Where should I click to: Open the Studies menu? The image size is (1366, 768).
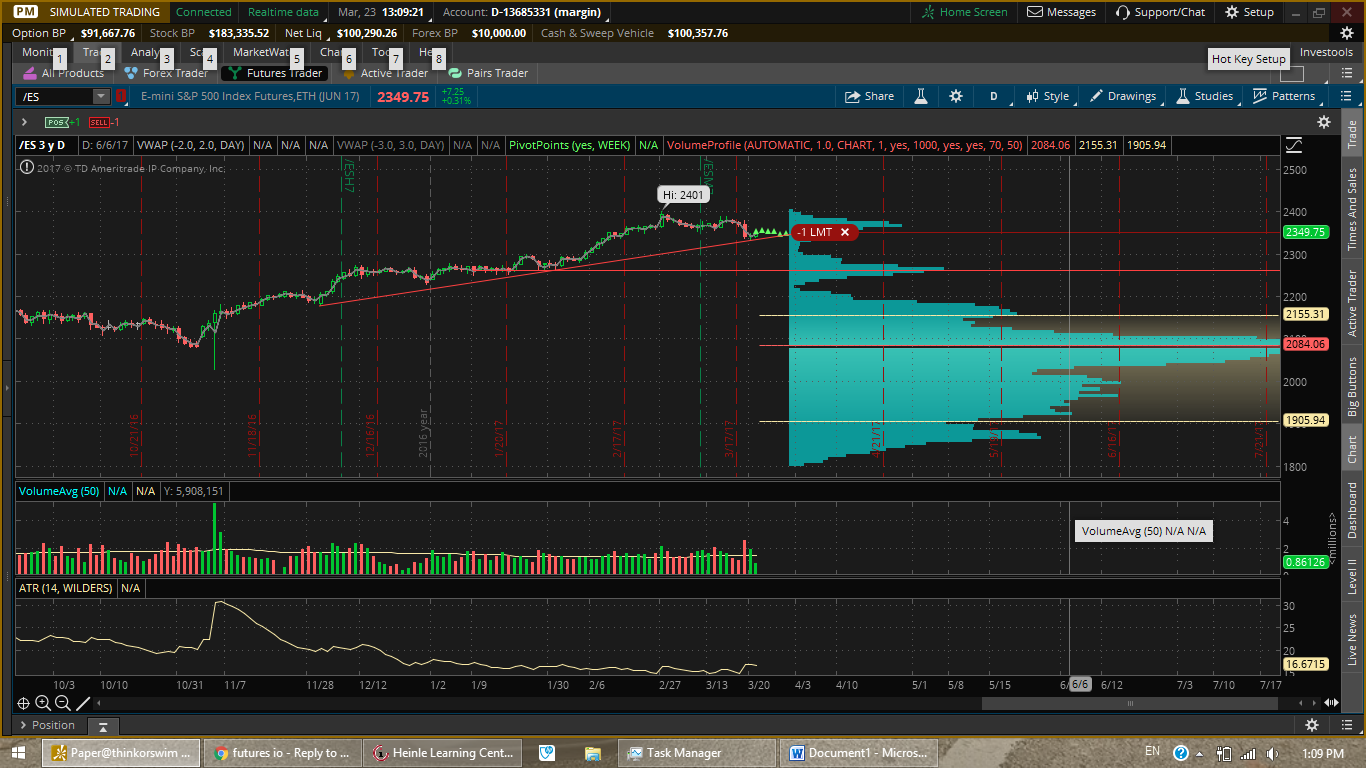[1204, 96]
